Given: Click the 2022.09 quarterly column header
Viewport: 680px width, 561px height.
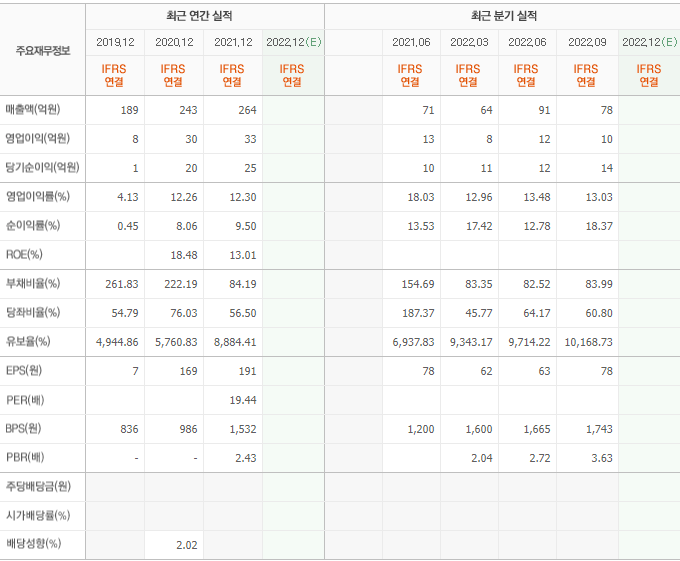Looking at the screenshot, I should [587, 42].
